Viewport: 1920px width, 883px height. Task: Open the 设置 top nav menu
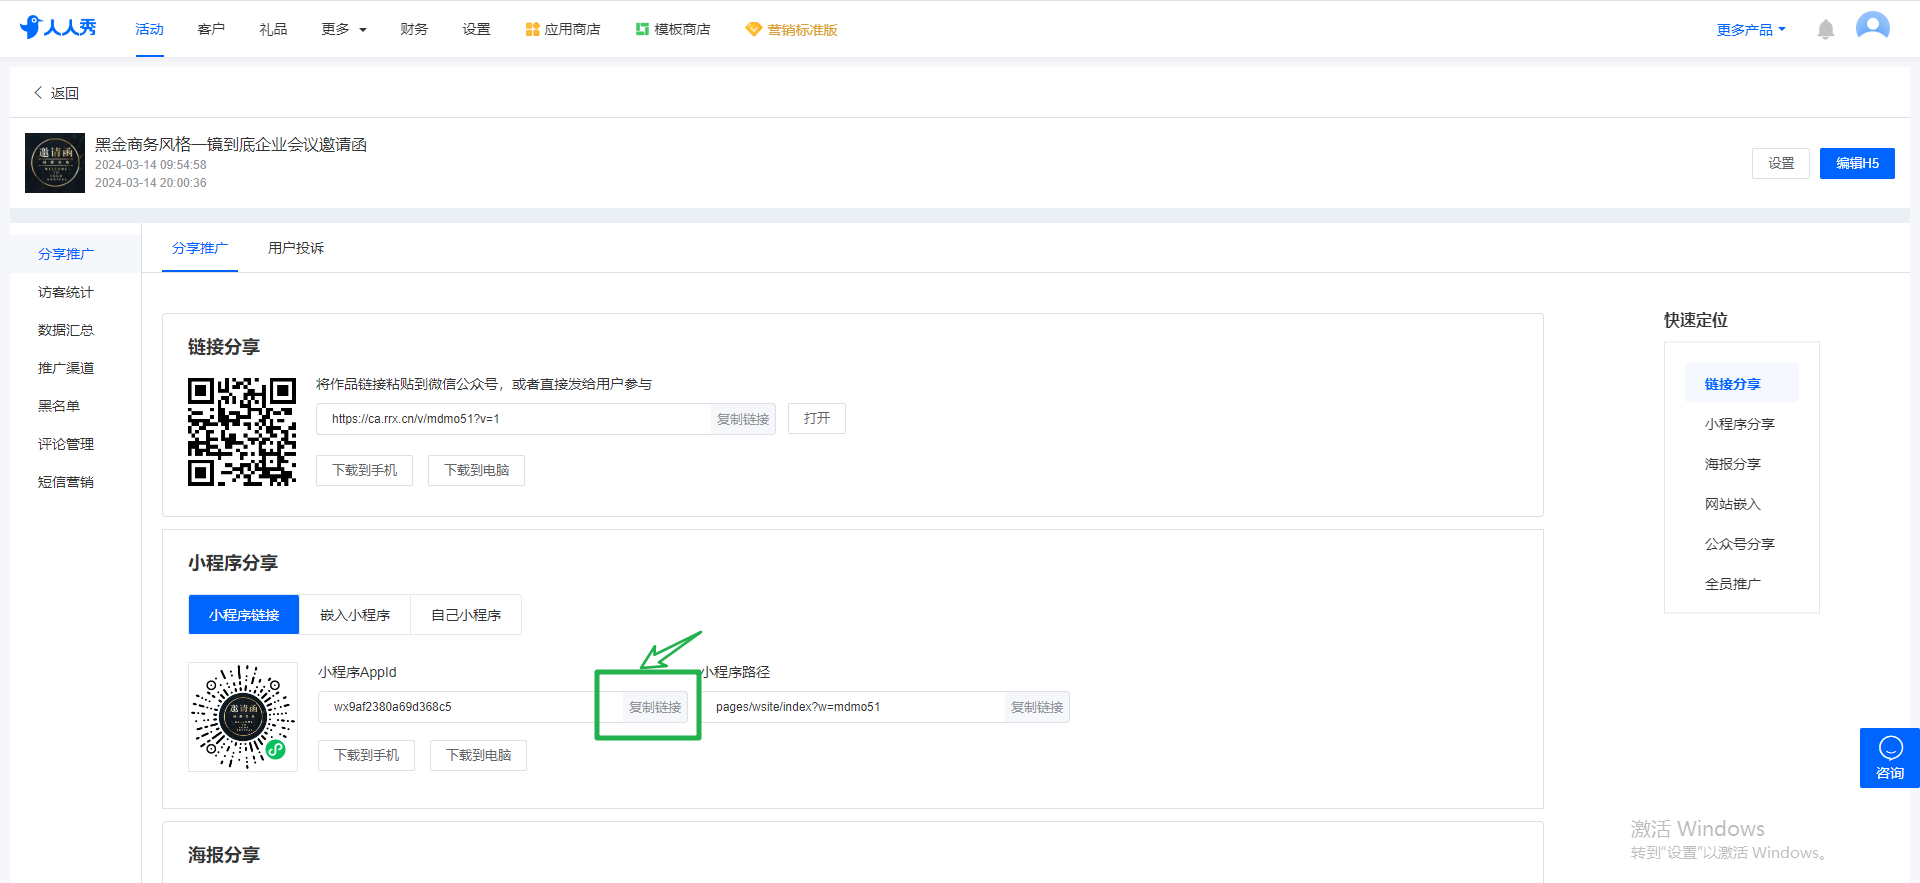click(476, 30)
